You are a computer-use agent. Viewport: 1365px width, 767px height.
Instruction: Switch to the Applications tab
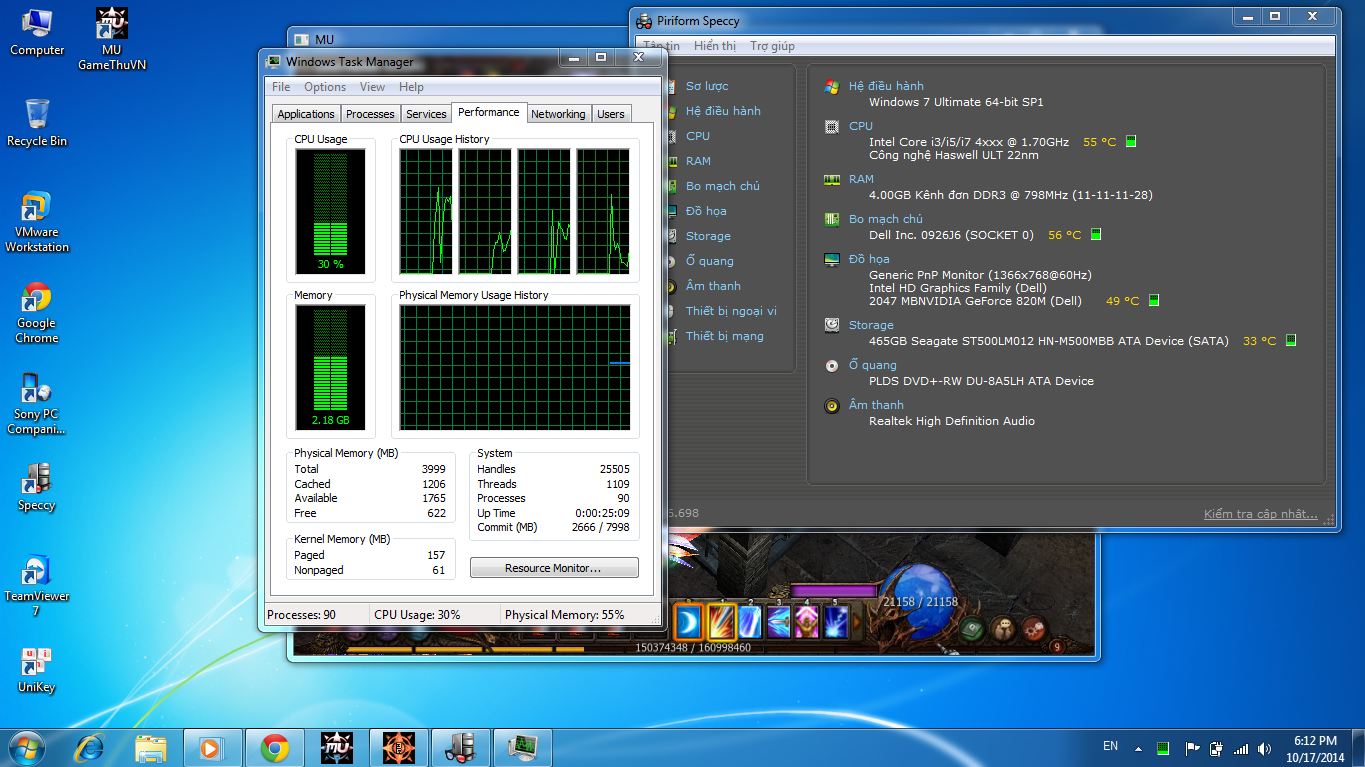pyautogui.click(x=306, y=114)
